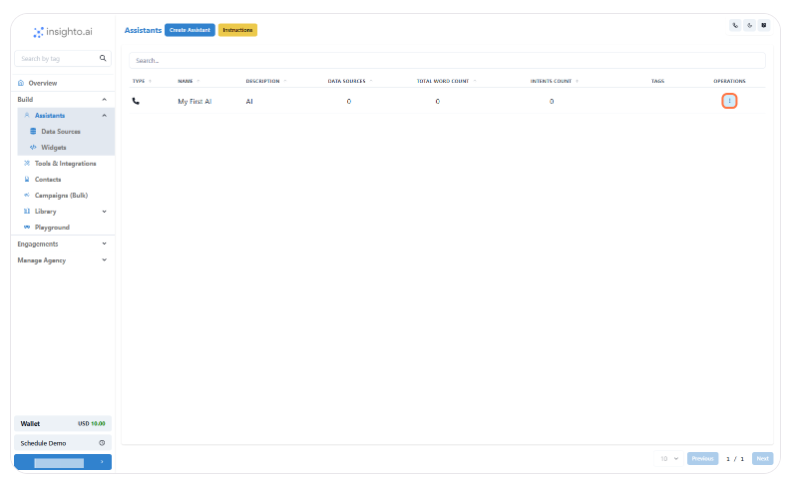Collapse the Assistants submenu chevron
The height and width of the screenshot is (496, 787).
[x=104, y=115]
